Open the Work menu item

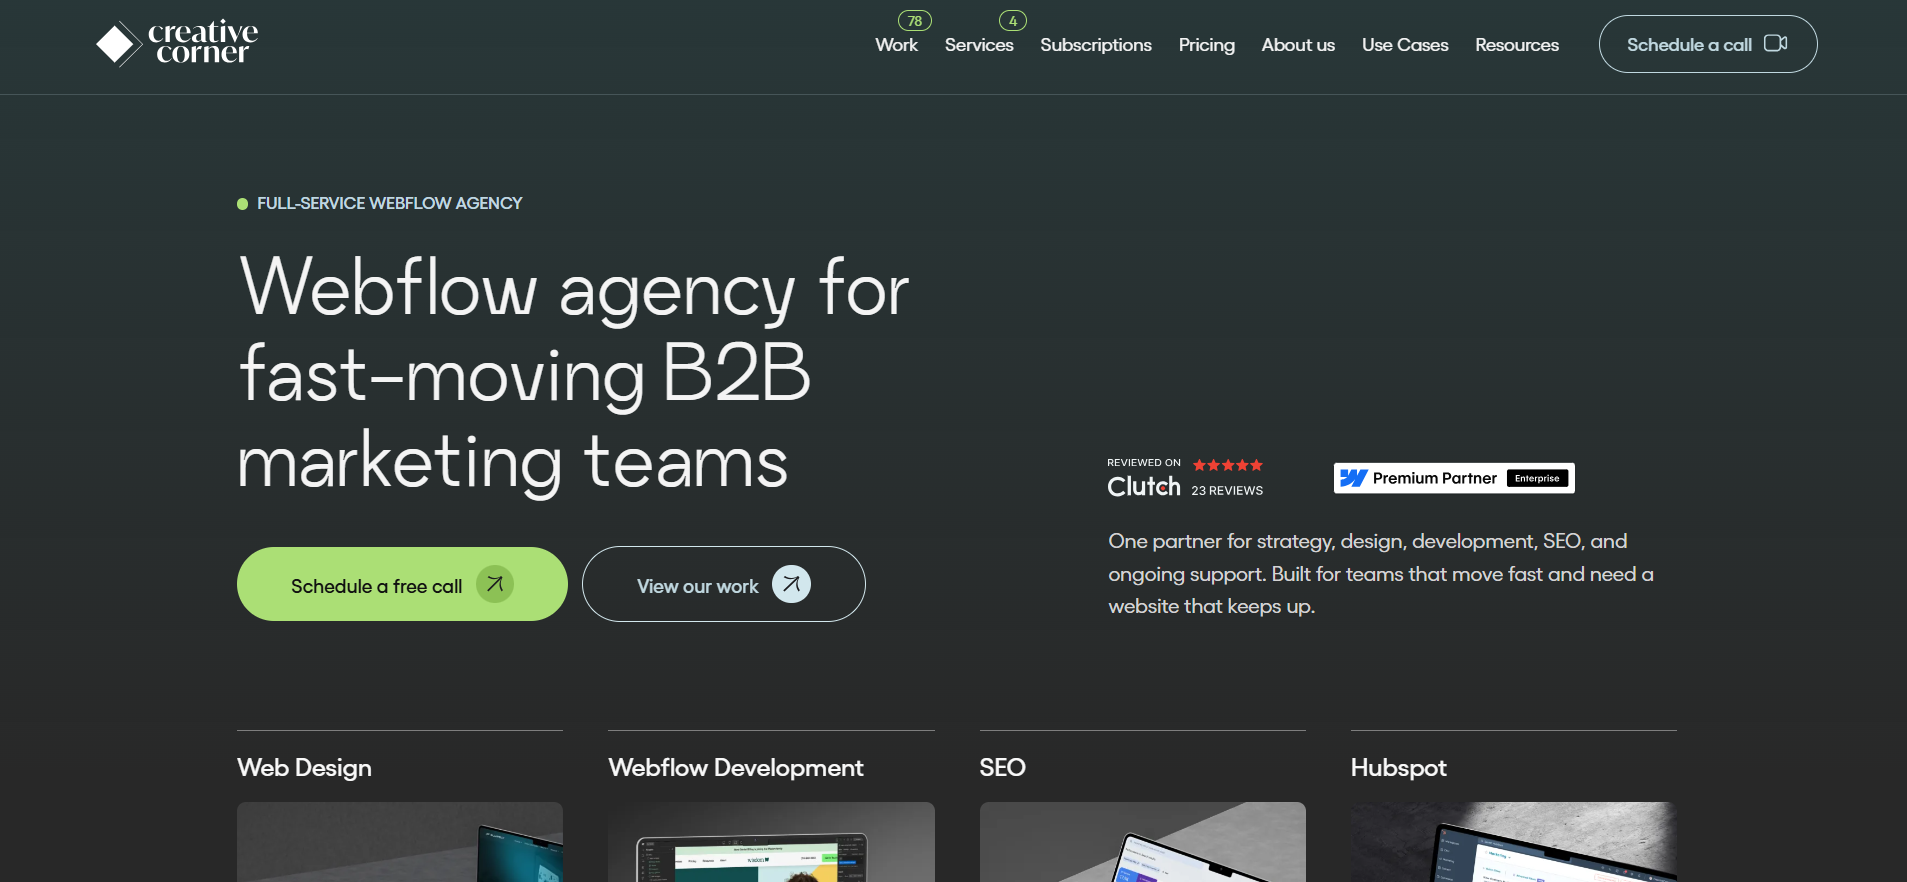point(896,45)
